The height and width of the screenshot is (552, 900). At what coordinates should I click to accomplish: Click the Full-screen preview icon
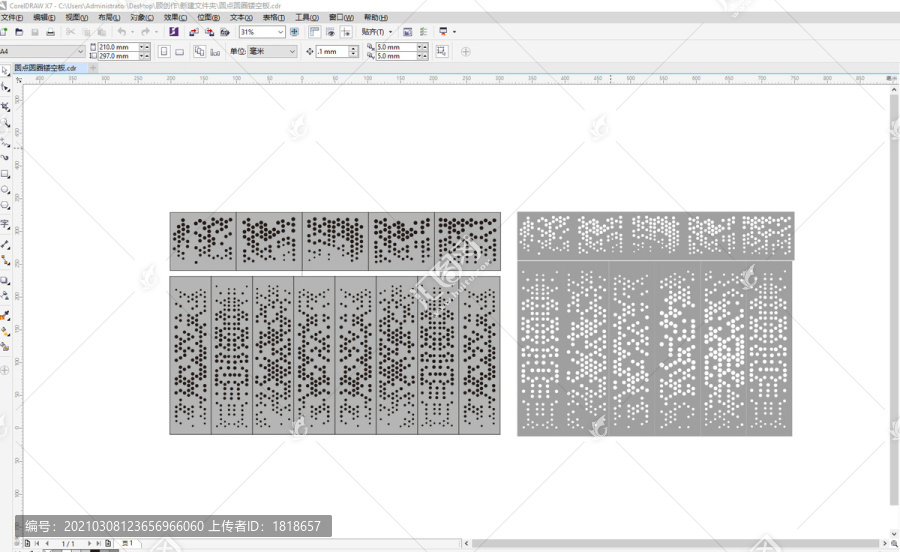point(294,32)
